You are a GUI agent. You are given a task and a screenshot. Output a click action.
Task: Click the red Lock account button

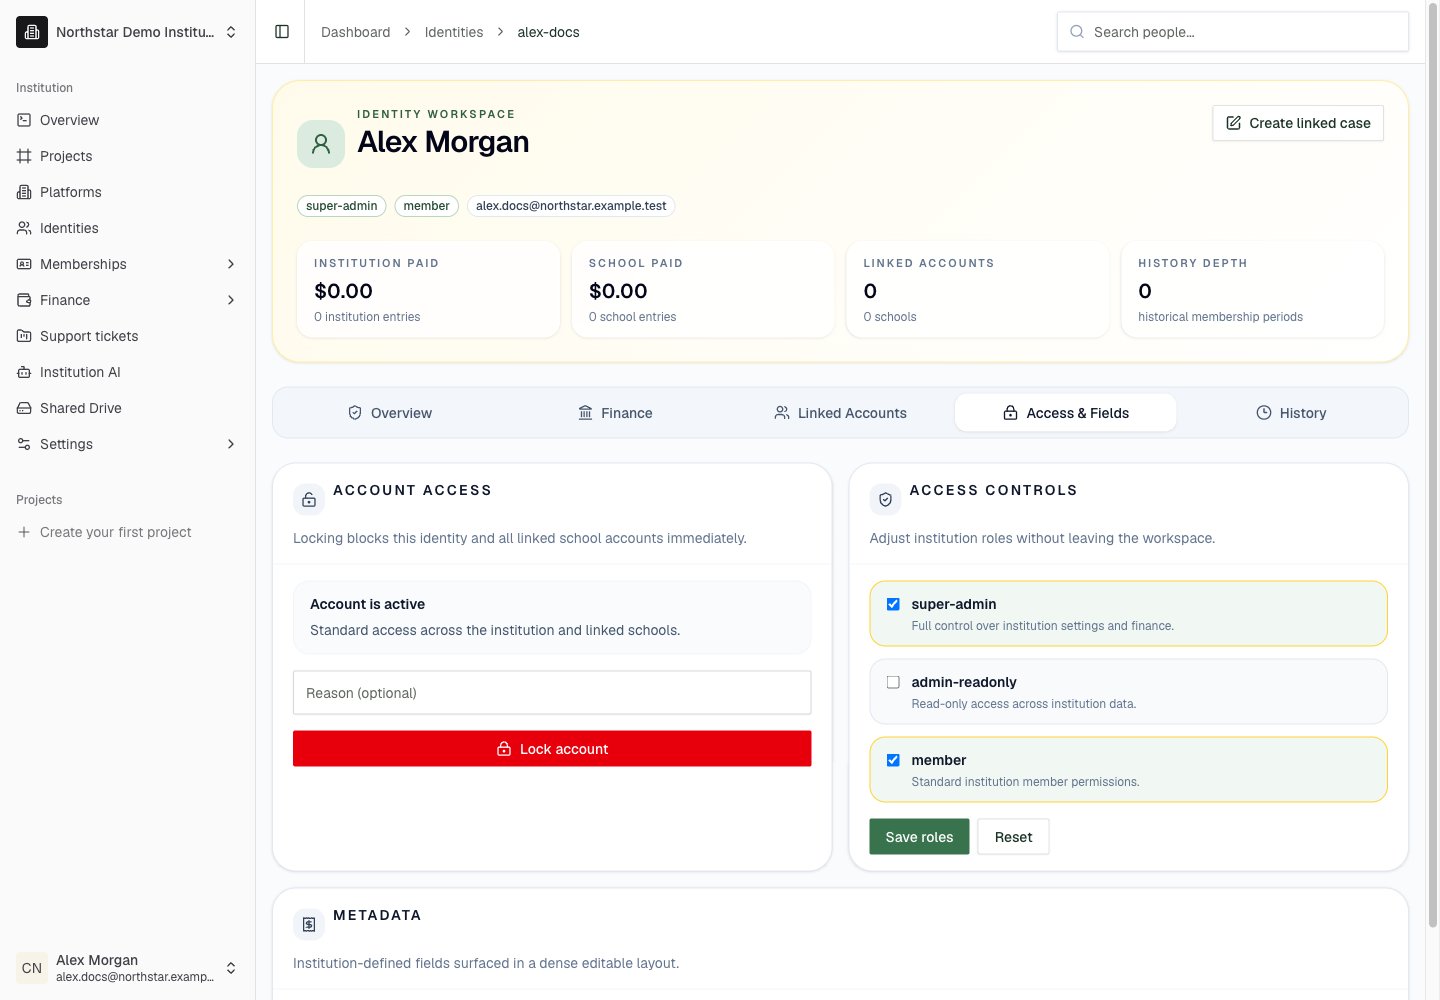[552, 749]
